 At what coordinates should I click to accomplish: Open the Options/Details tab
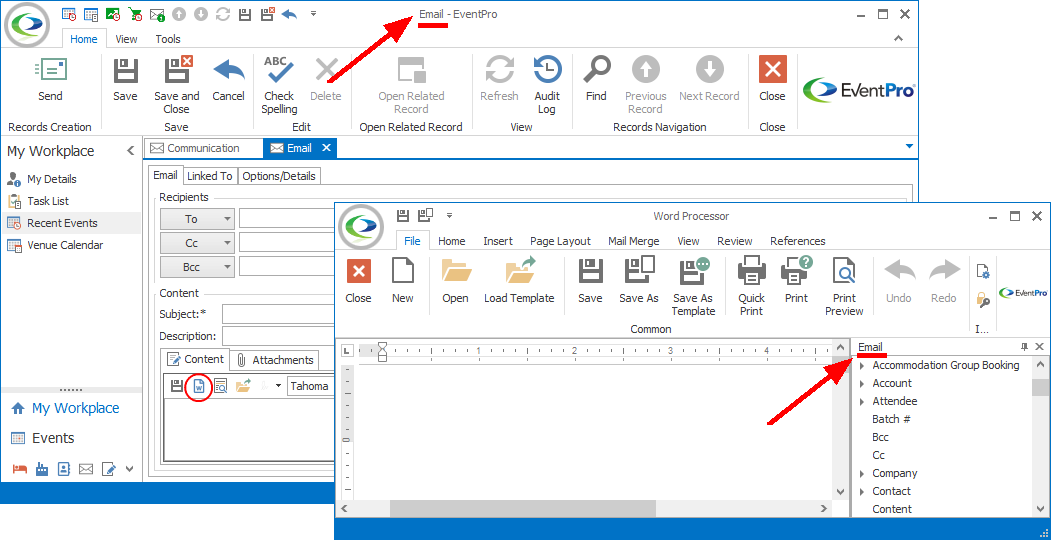280,176
